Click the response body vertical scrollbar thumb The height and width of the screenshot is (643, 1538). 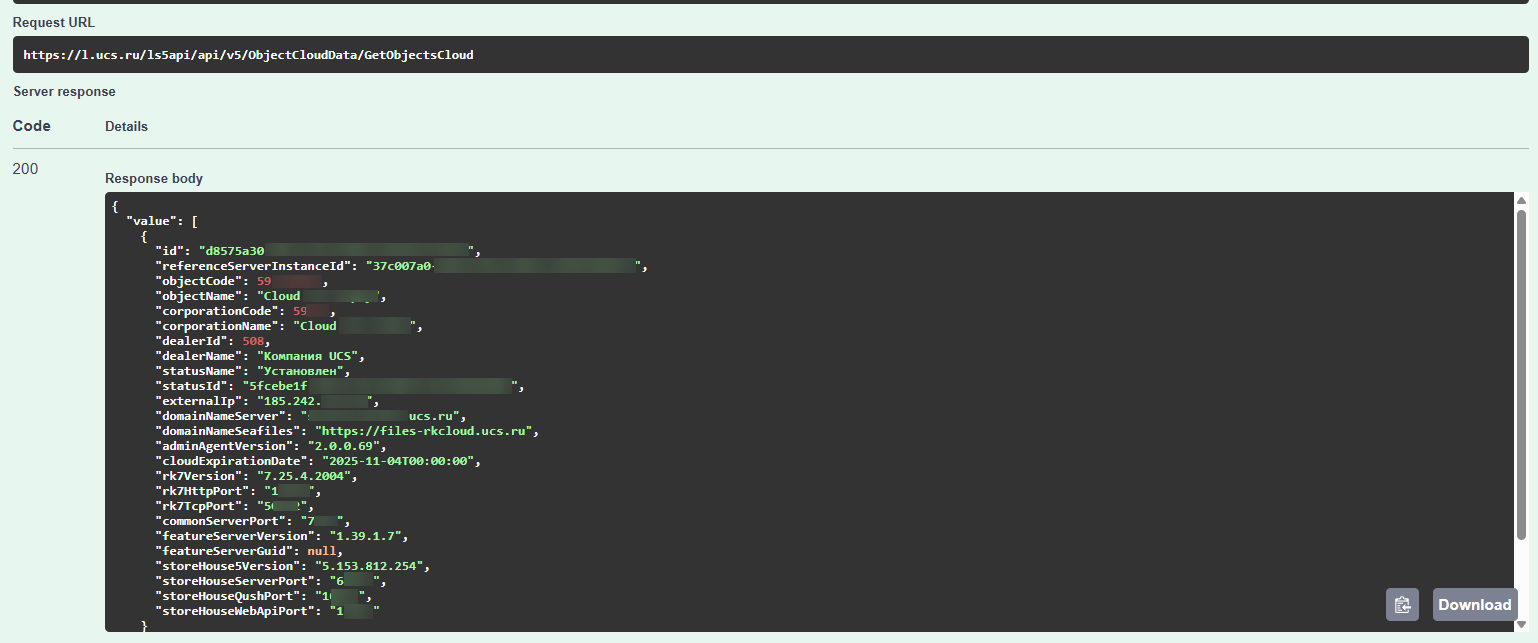pos(1521,400)
